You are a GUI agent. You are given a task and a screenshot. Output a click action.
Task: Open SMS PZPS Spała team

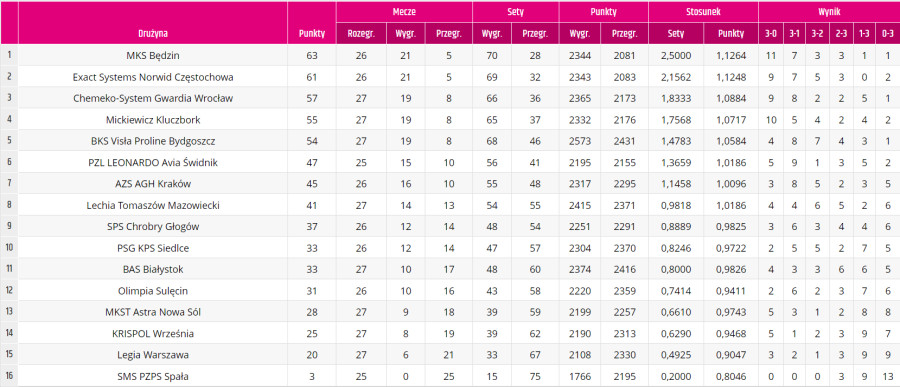(x=153, y=377)
